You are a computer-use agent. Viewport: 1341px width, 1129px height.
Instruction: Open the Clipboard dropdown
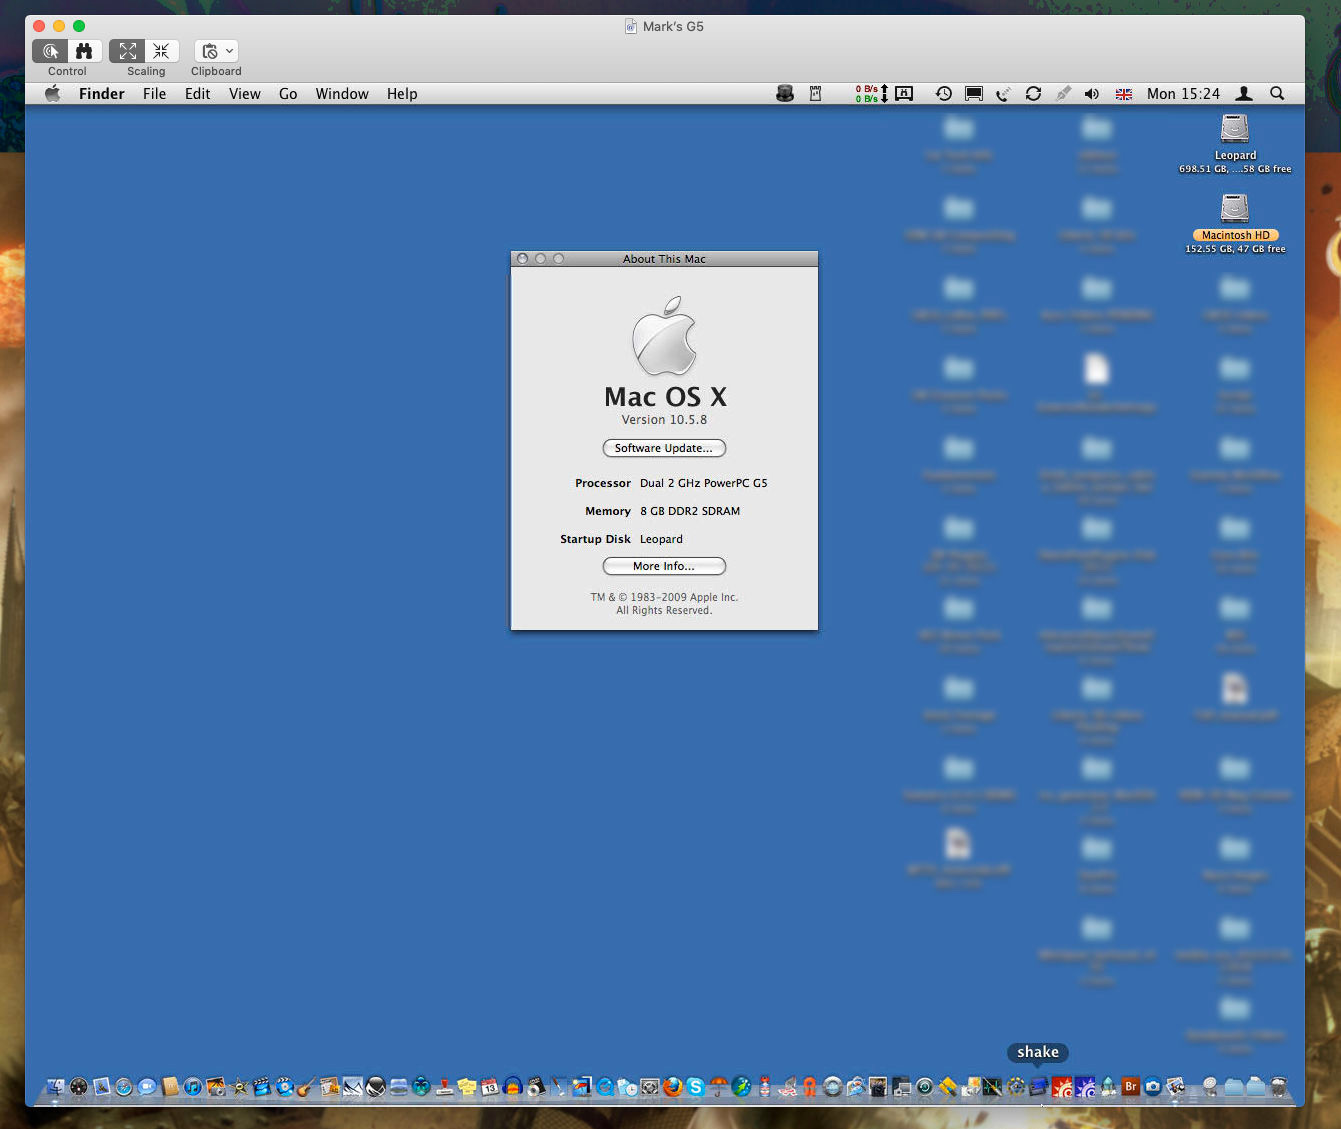coord(216,51)
